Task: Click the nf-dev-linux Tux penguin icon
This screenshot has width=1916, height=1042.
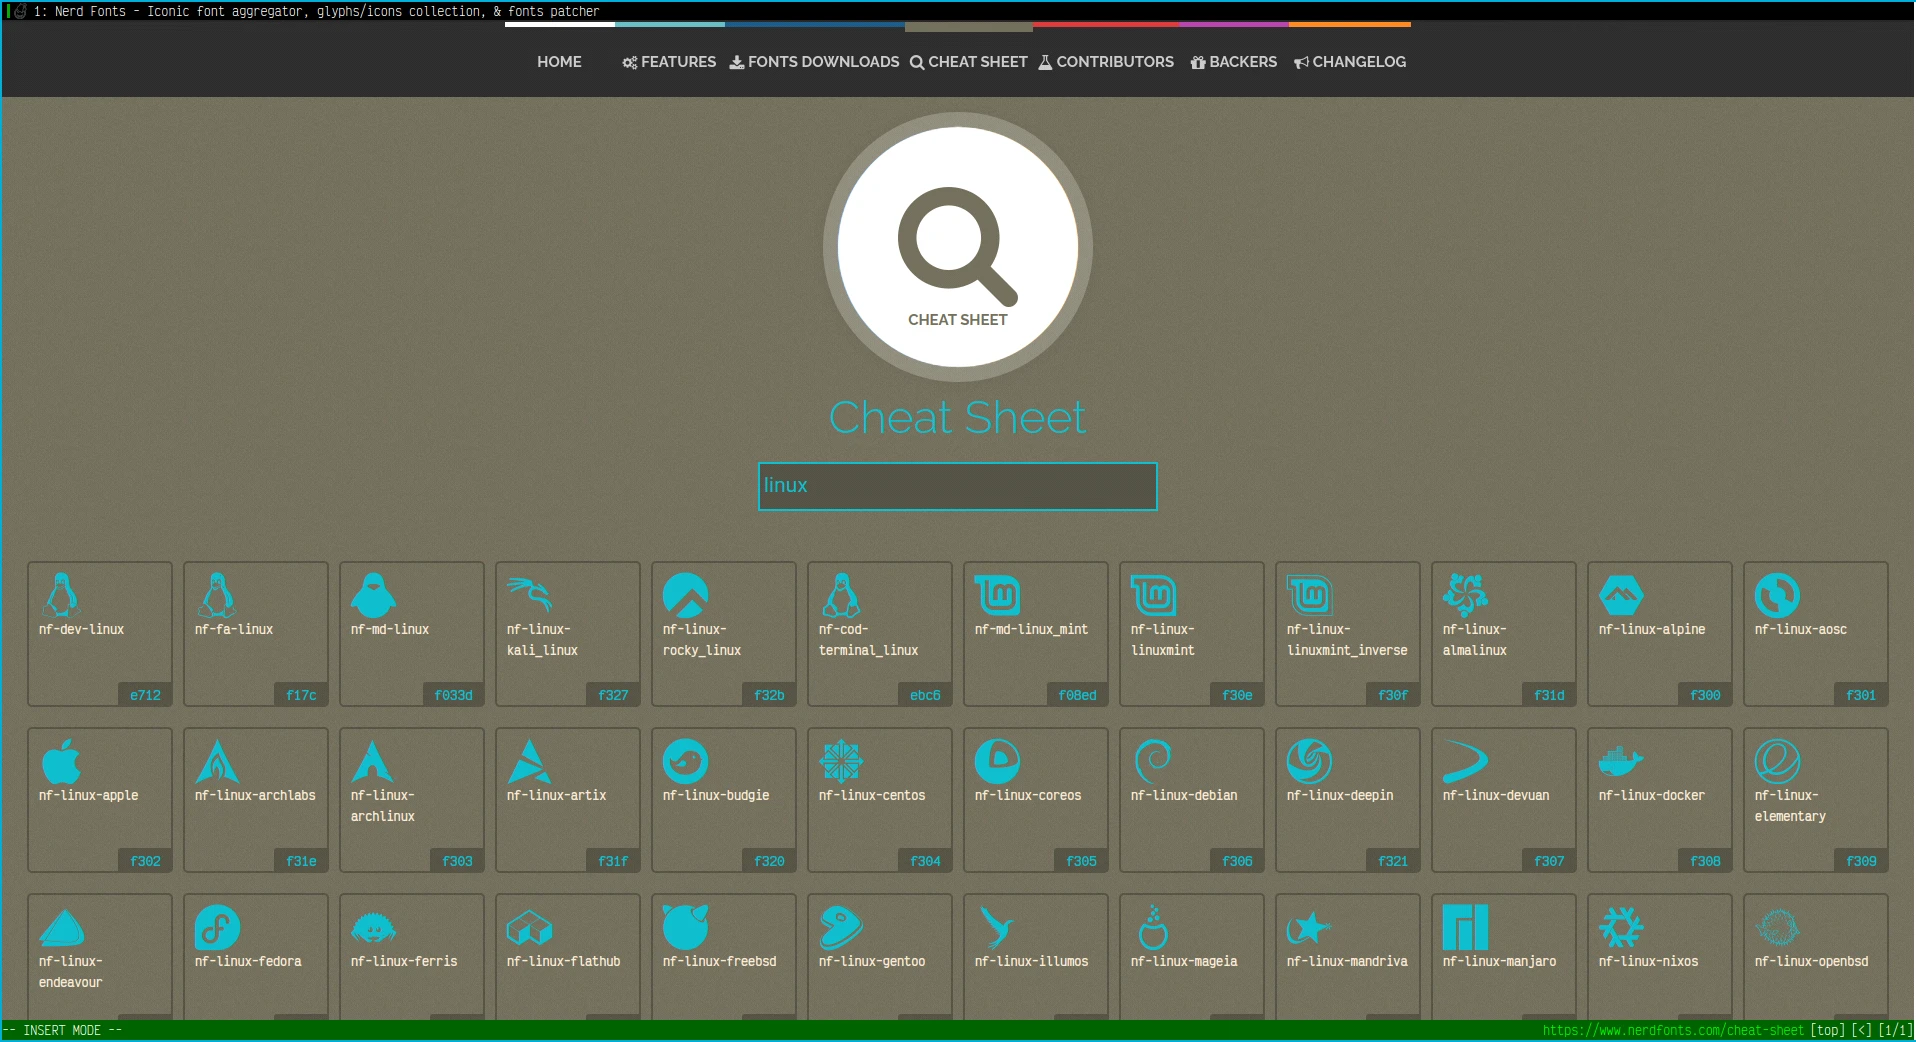Action: (x=61, y=595)
